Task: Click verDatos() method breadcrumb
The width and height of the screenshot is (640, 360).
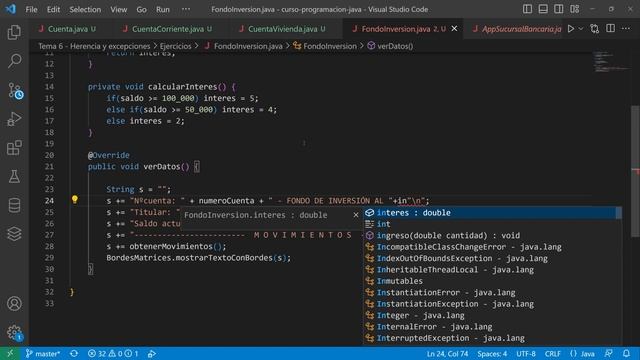Action: 395,46
